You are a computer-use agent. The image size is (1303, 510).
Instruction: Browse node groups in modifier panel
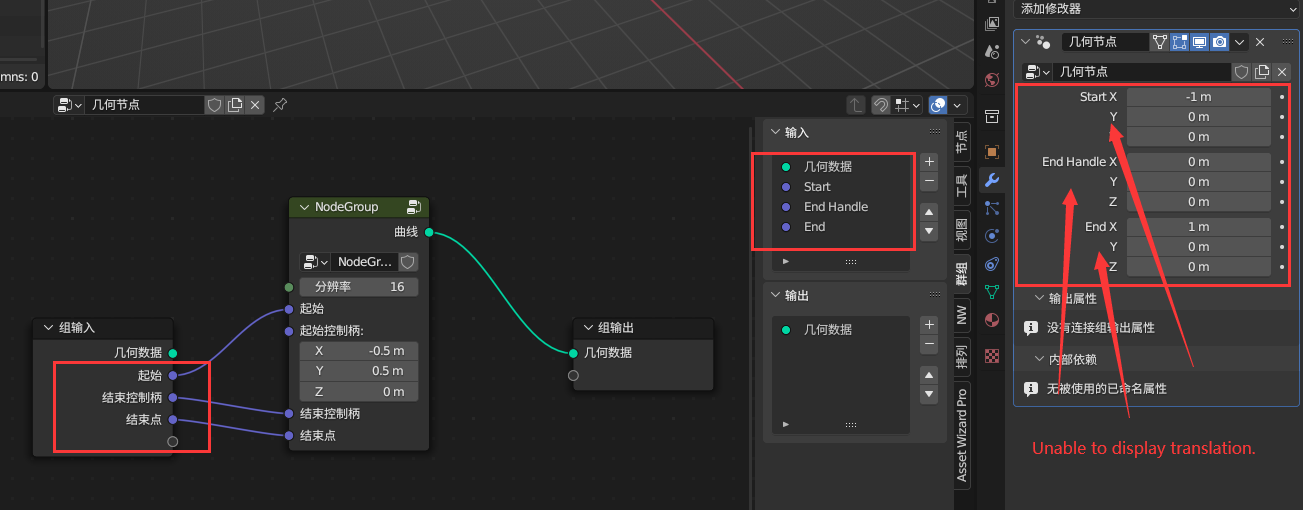tap(1038, 72)
